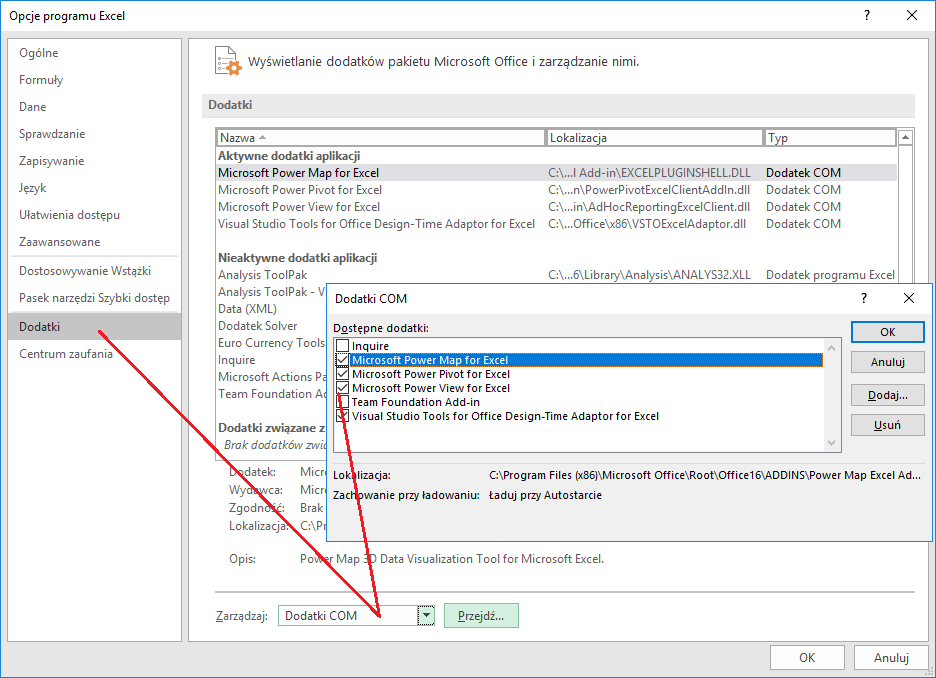936x678 pixels.
Task: Click the COM dialog location path text
Action: tap(704, 475)
